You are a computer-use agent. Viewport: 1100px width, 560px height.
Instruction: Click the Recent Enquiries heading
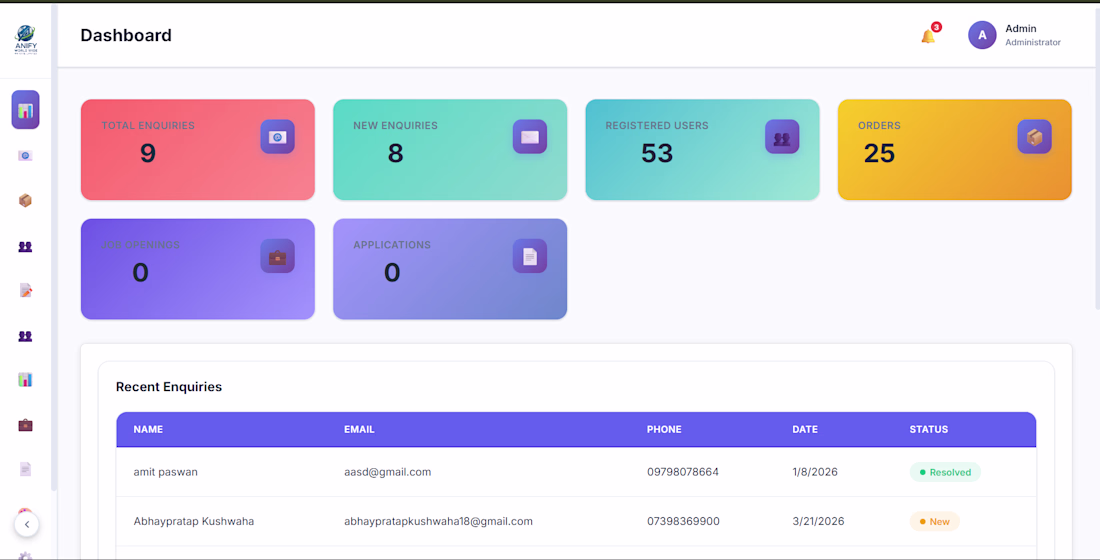point(169,387)
